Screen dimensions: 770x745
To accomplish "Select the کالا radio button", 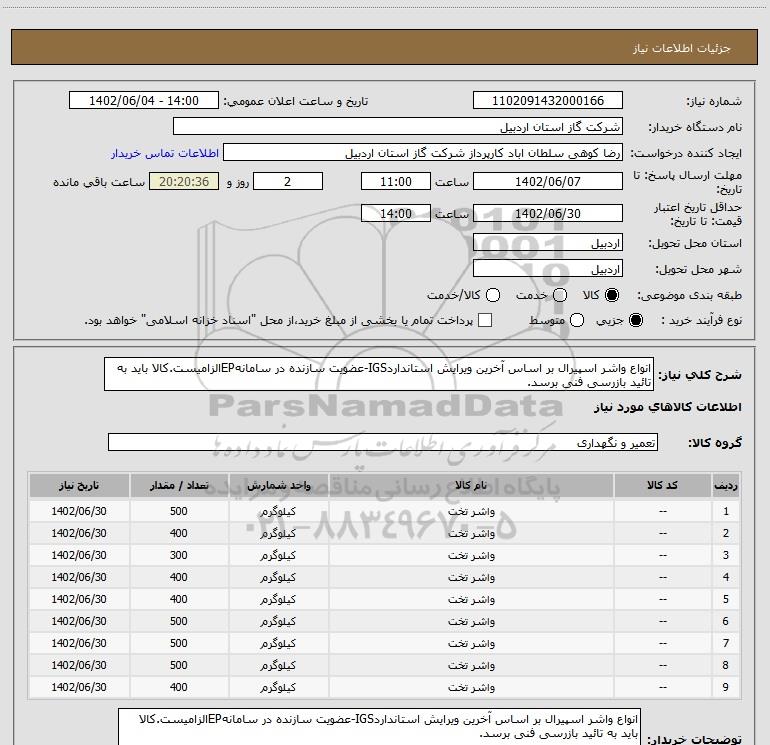I will (x=612, y=295).
